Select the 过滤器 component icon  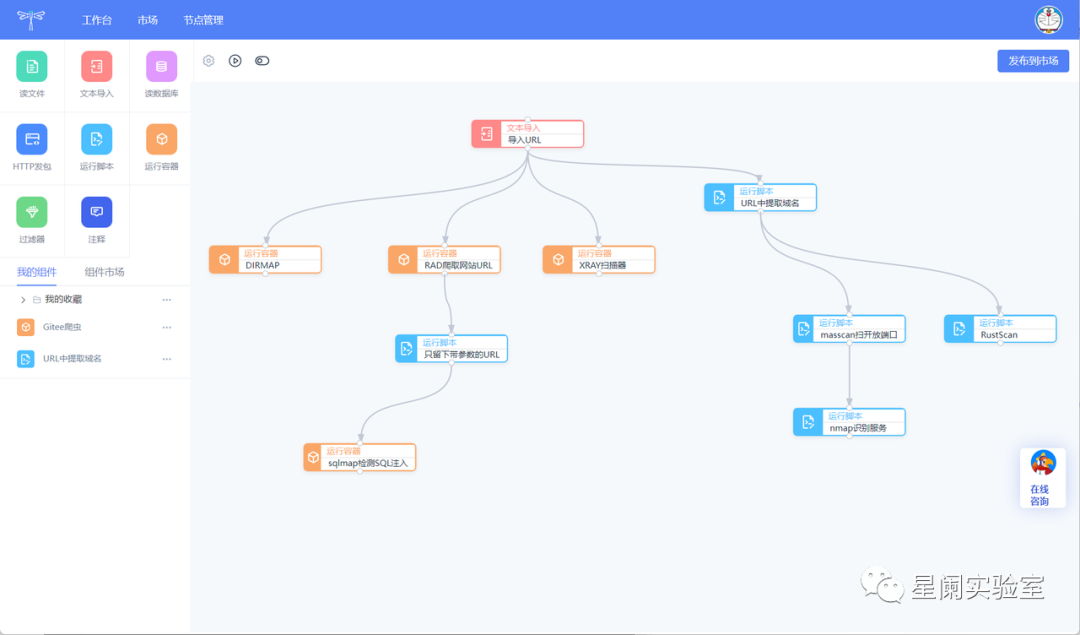pyautogui.click(x=32, y=212)
